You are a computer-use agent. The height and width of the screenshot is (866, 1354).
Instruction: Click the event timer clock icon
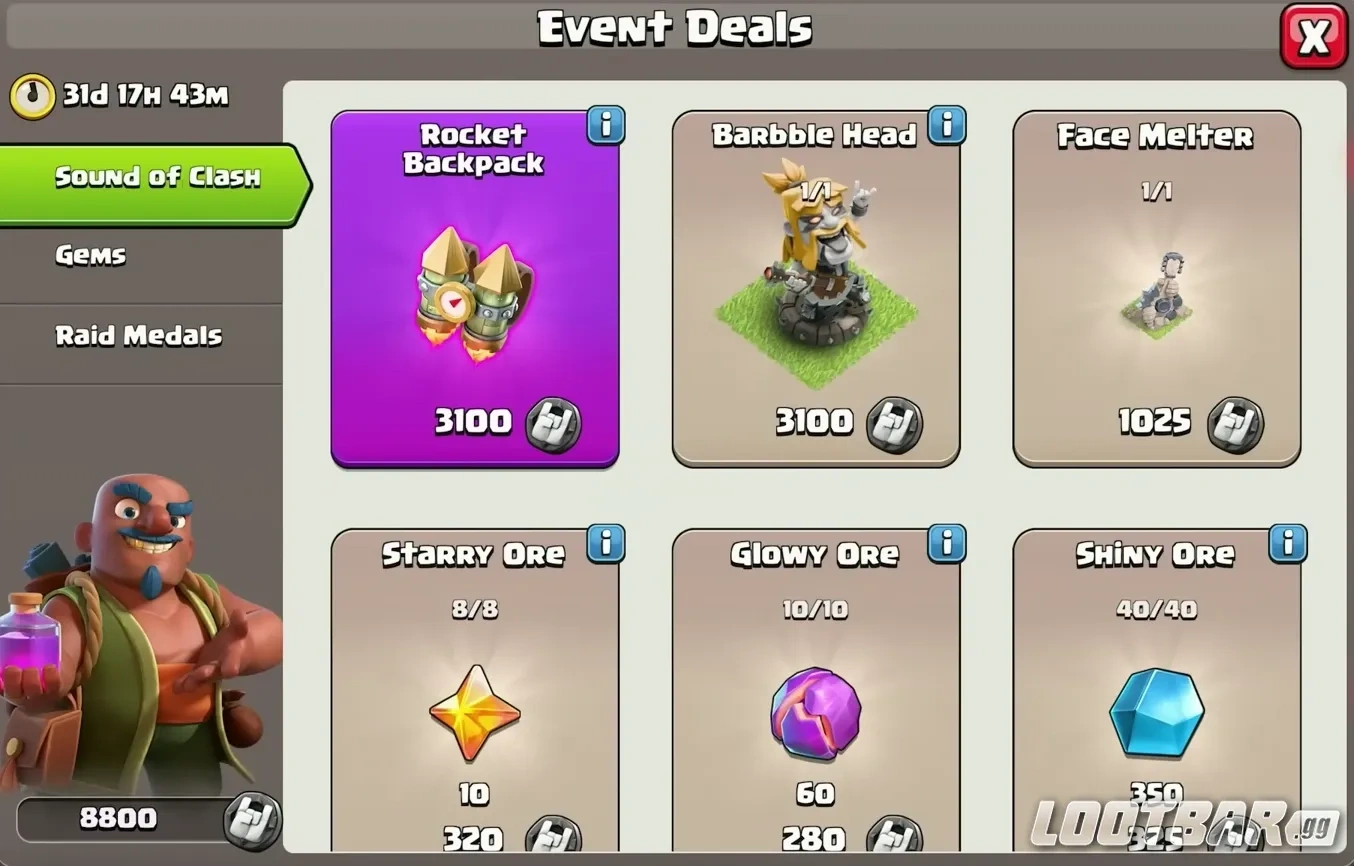click(32, 96)
